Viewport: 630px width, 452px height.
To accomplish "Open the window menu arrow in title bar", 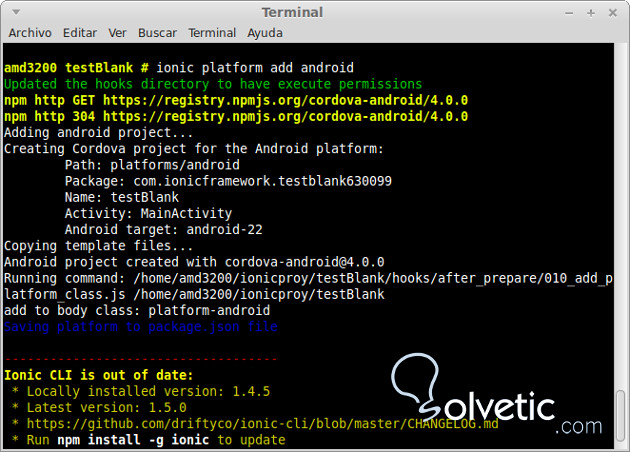I will coord(16,12).
